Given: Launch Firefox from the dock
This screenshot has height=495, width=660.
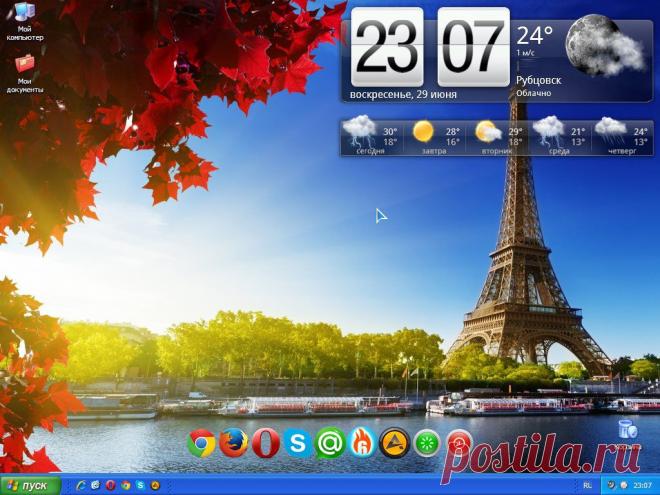Looking at the screenshot, I should pyautogui.click(x=234, y=442).
